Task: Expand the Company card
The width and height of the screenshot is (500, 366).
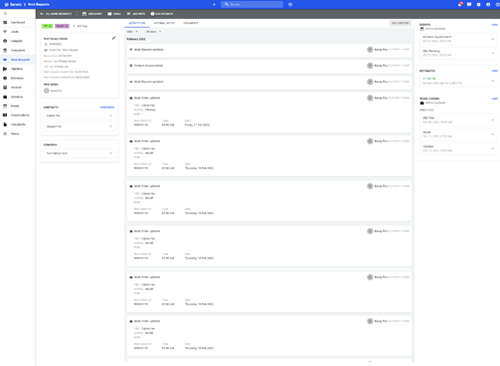Action: tap(80, 153)
